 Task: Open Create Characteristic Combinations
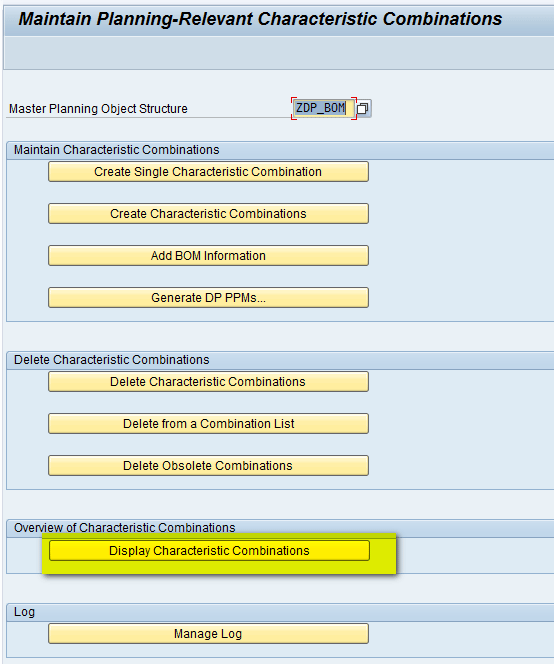pos(208,213)
